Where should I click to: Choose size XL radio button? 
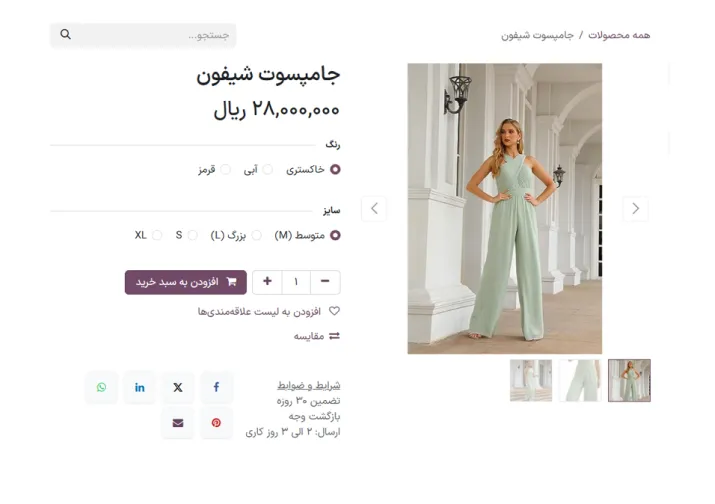point(157,236)
